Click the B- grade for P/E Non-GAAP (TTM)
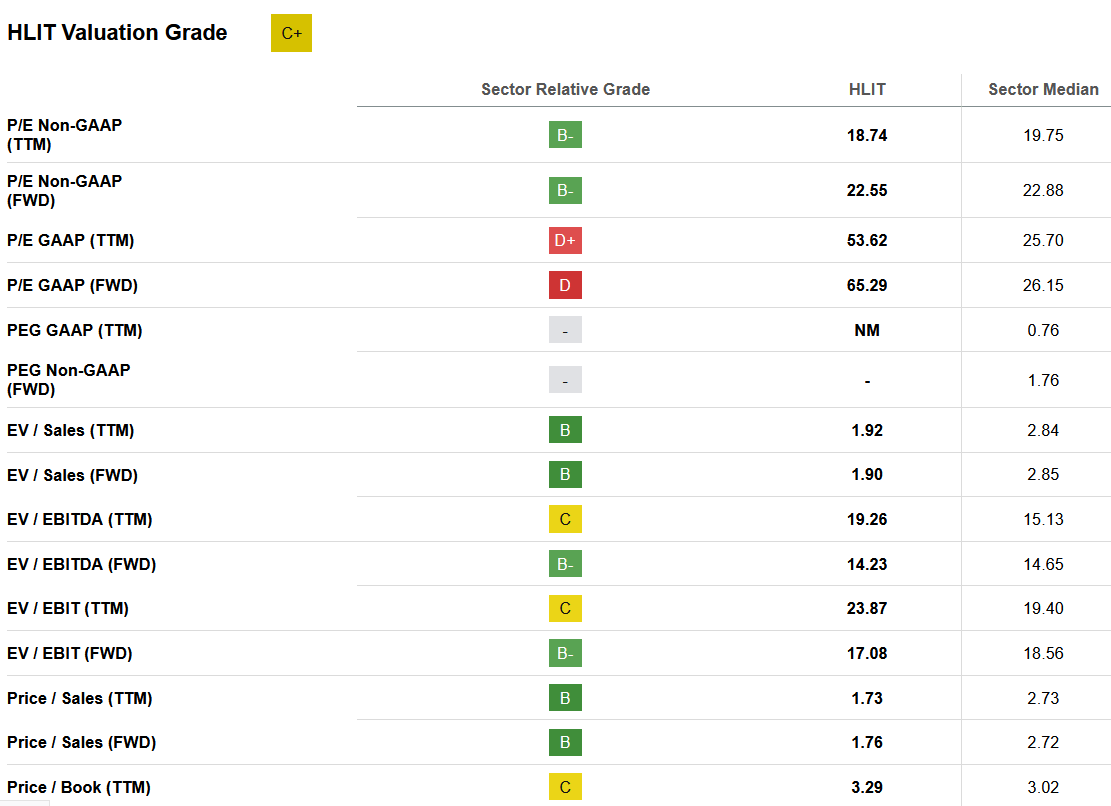Viewport: 1111px width, 806px height. (x=565, y=135)
